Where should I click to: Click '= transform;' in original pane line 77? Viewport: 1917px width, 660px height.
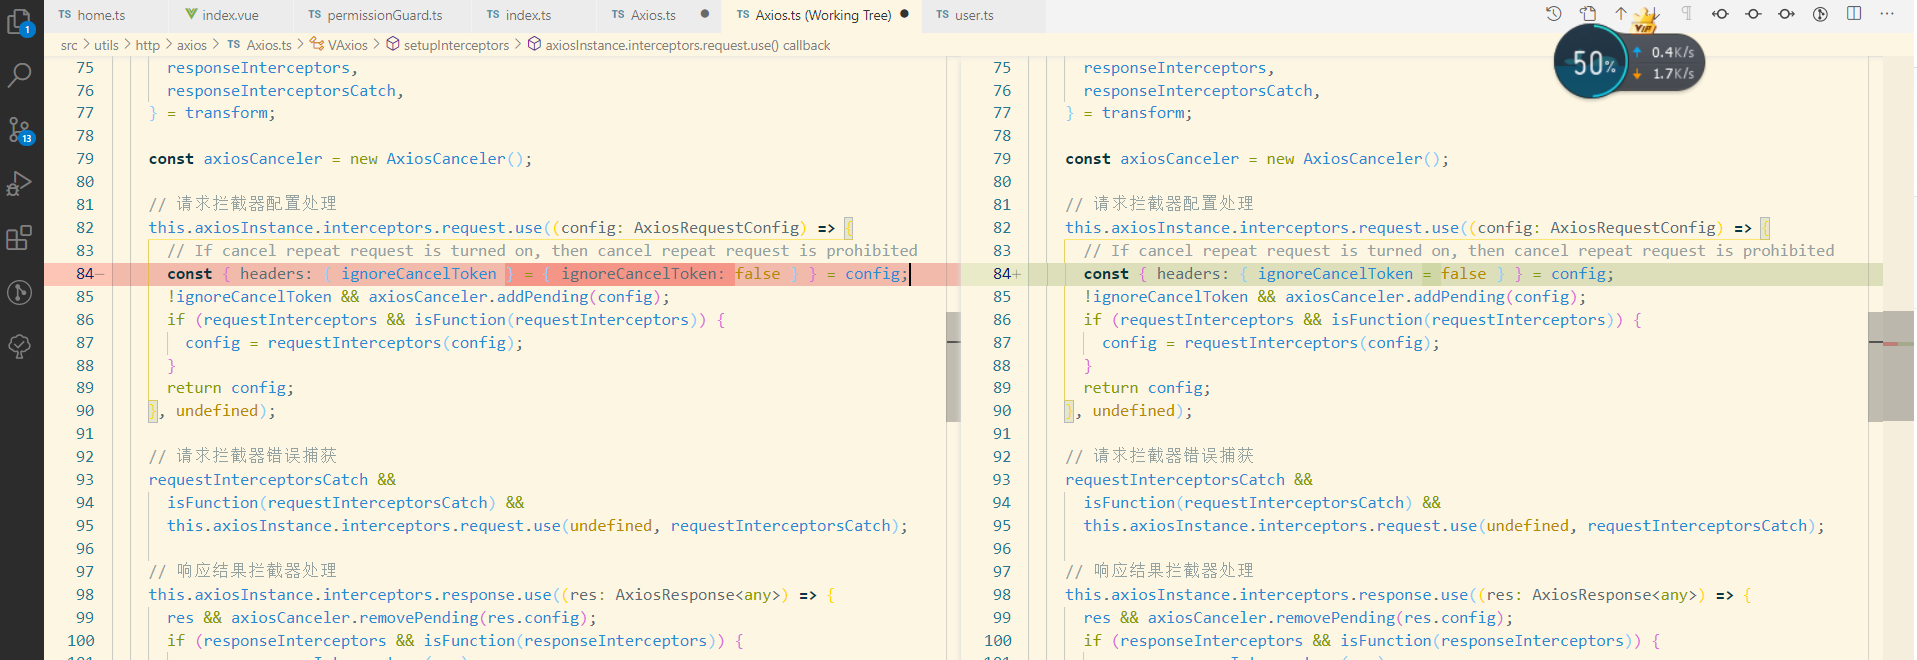coord(221,113)
